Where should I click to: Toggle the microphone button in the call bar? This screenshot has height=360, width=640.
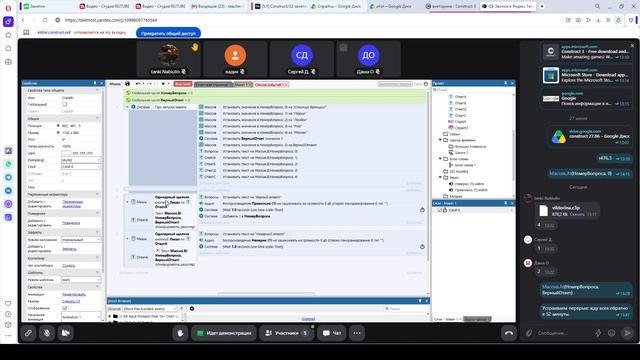[47, 333]
